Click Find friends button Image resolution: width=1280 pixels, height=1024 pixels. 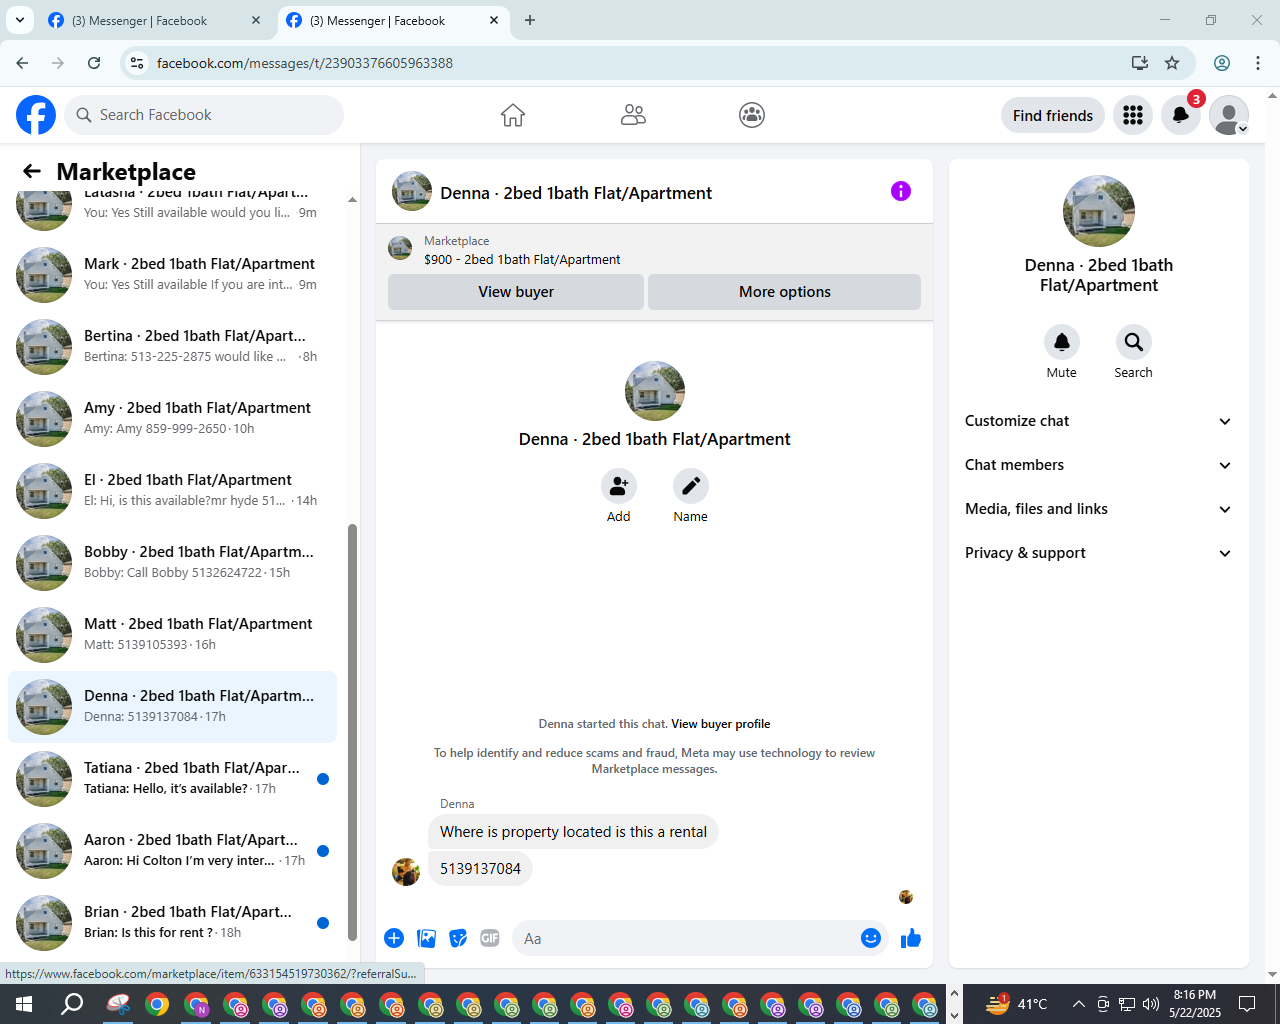coord(1053,115)
